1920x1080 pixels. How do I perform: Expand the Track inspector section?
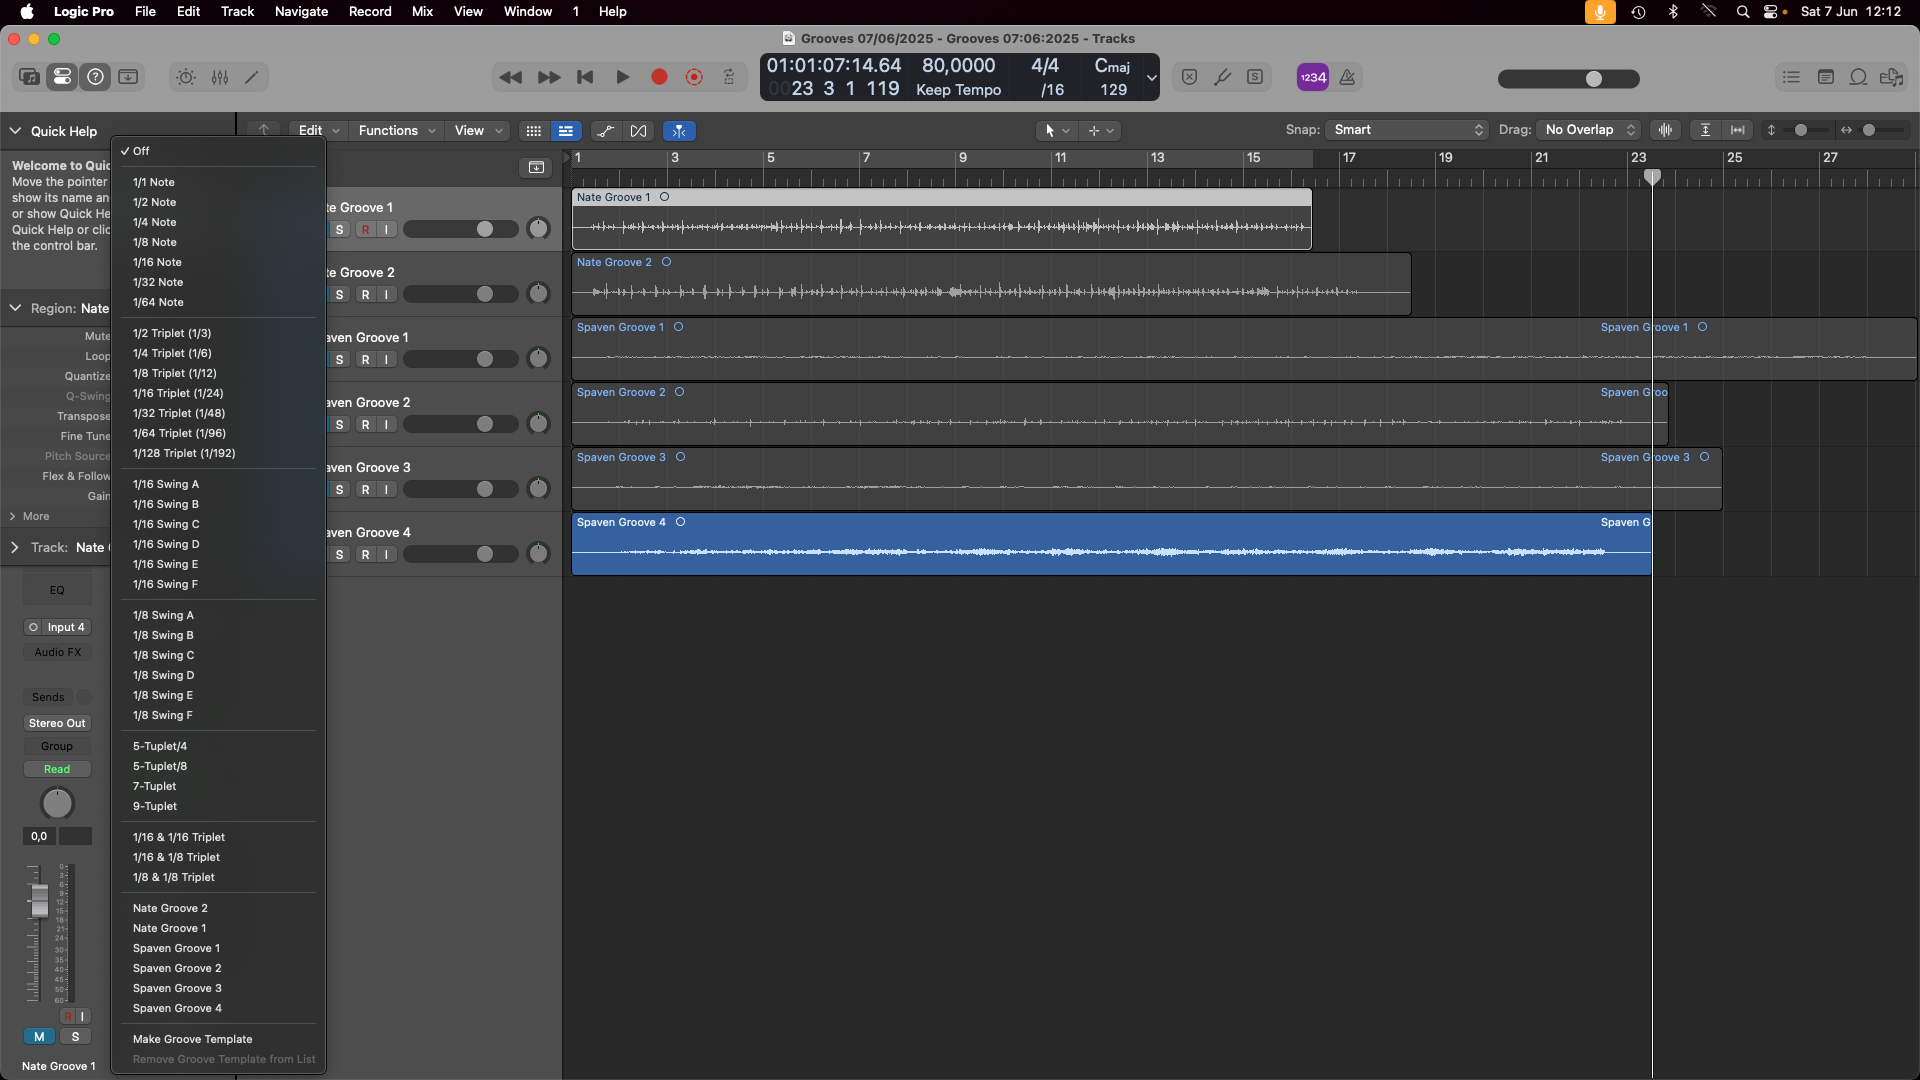[x=15, y=547]
